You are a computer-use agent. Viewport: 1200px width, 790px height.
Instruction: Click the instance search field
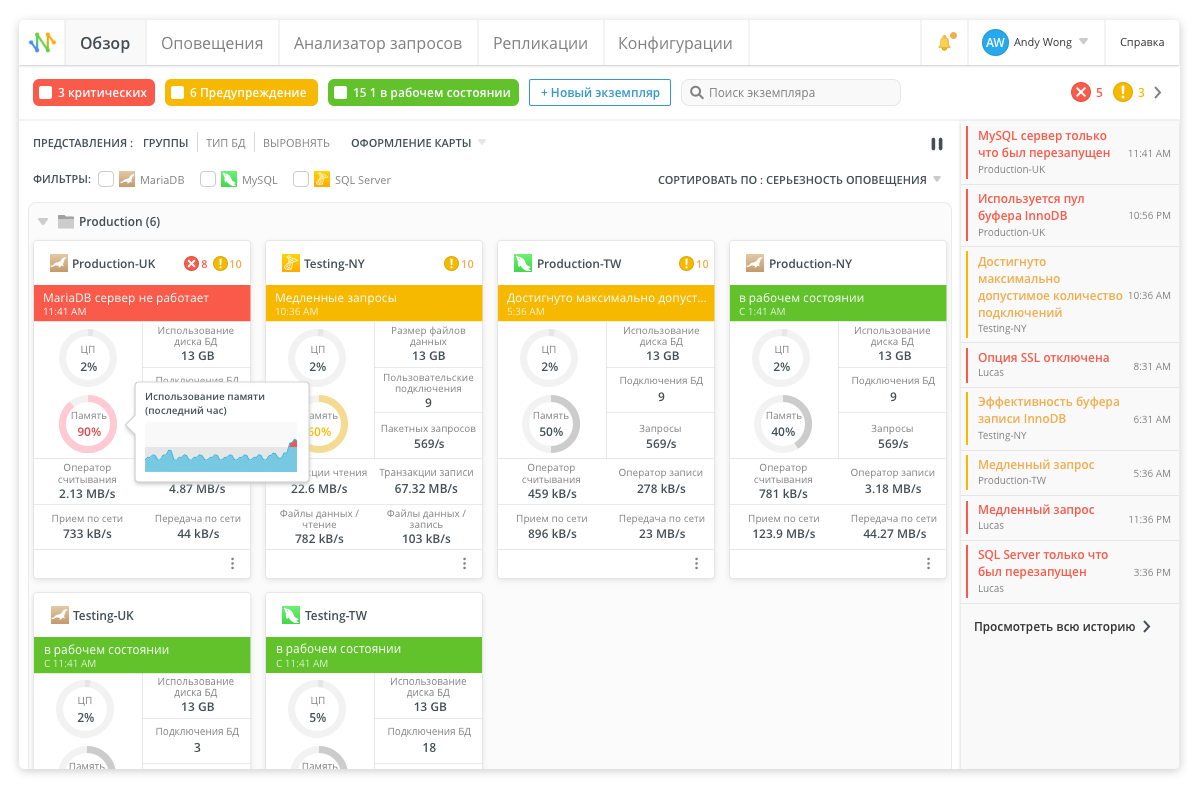tap(791, 93)
